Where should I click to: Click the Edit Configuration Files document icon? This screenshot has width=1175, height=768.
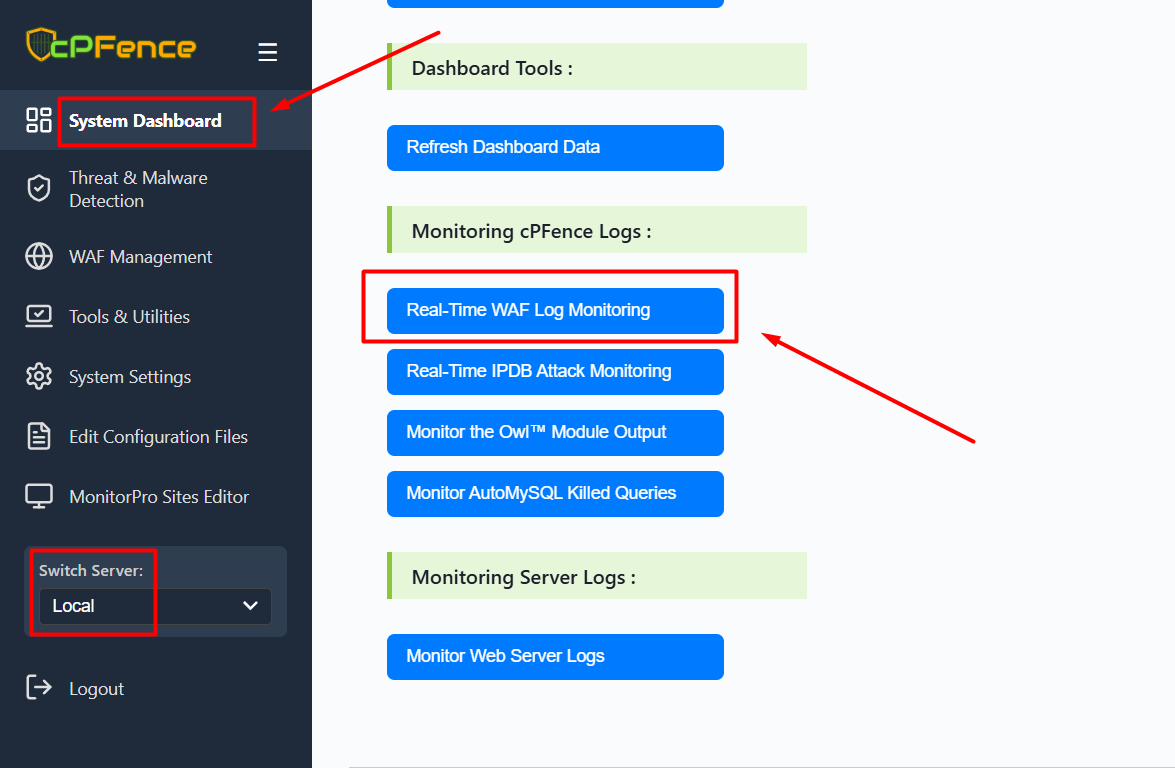pyautogui.click(x=39, y=437)
